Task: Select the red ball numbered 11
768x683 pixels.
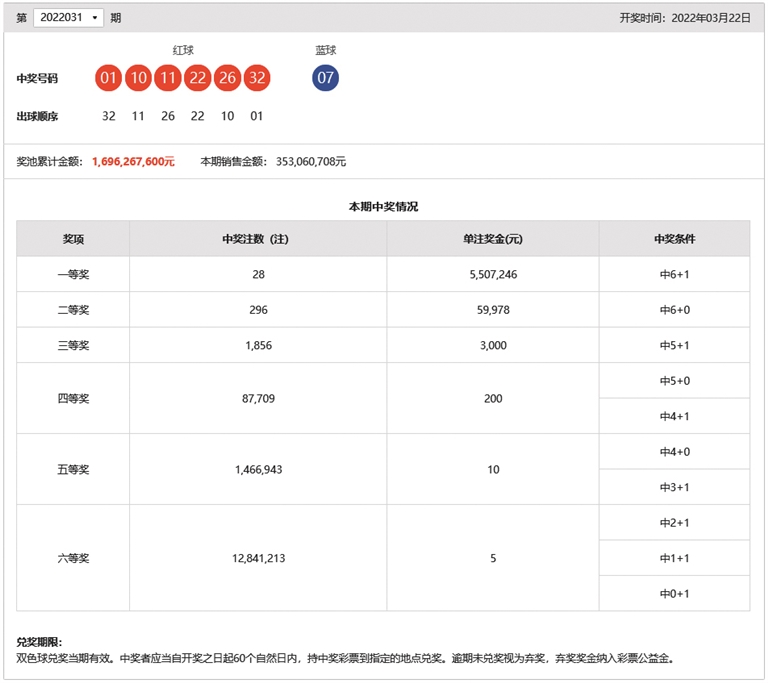Action: coord(168,78)
